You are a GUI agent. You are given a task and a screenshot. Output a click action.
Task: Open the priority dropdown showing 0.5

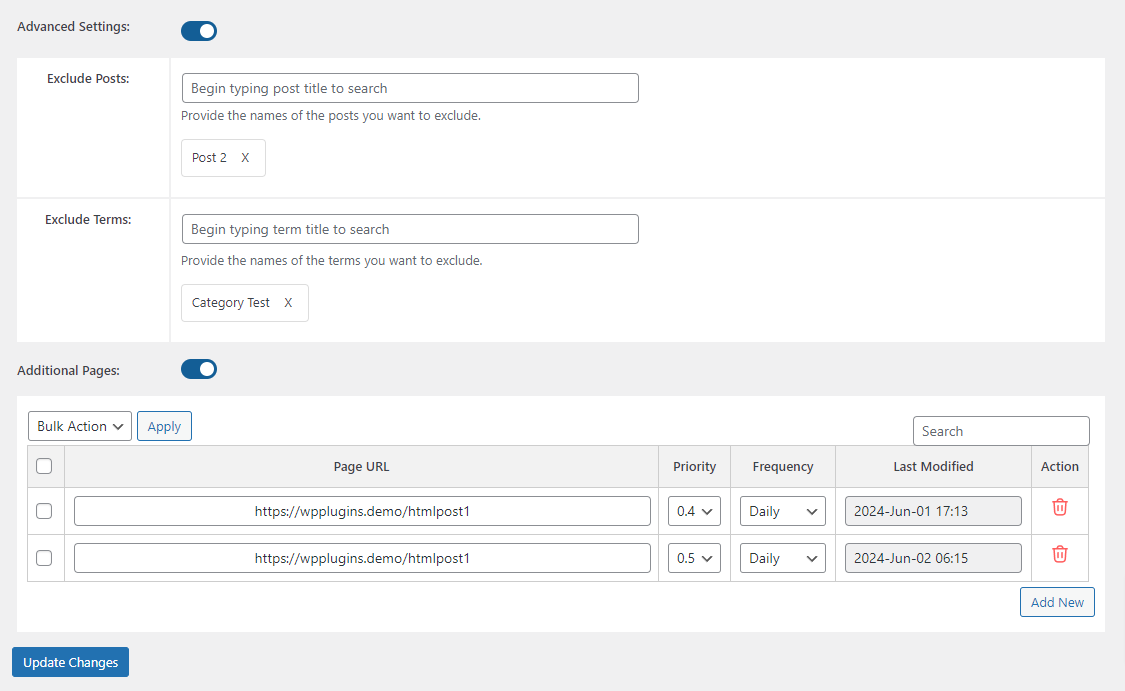[694, 558]
